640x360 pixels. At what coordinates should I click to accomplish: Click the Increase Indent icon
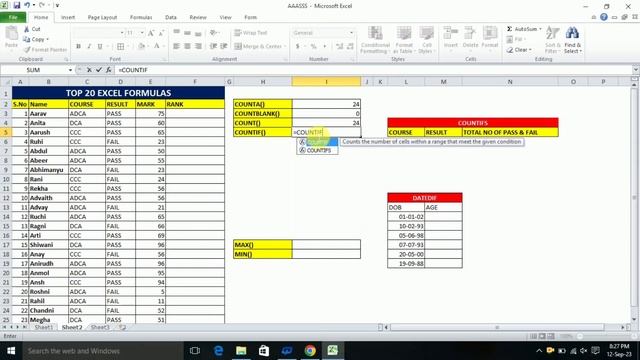click(224, 47)
